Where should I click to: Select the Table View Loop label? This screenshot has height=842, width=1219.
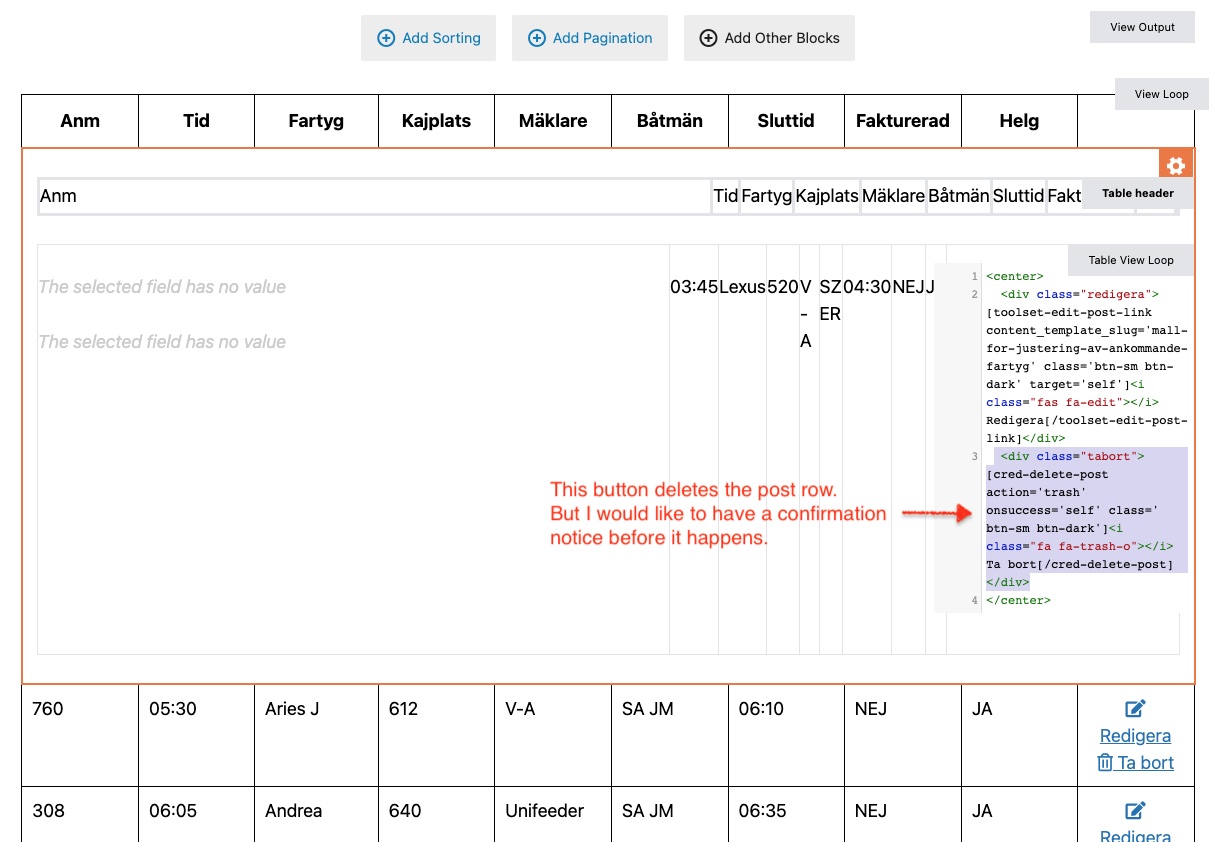(1131, 260)
